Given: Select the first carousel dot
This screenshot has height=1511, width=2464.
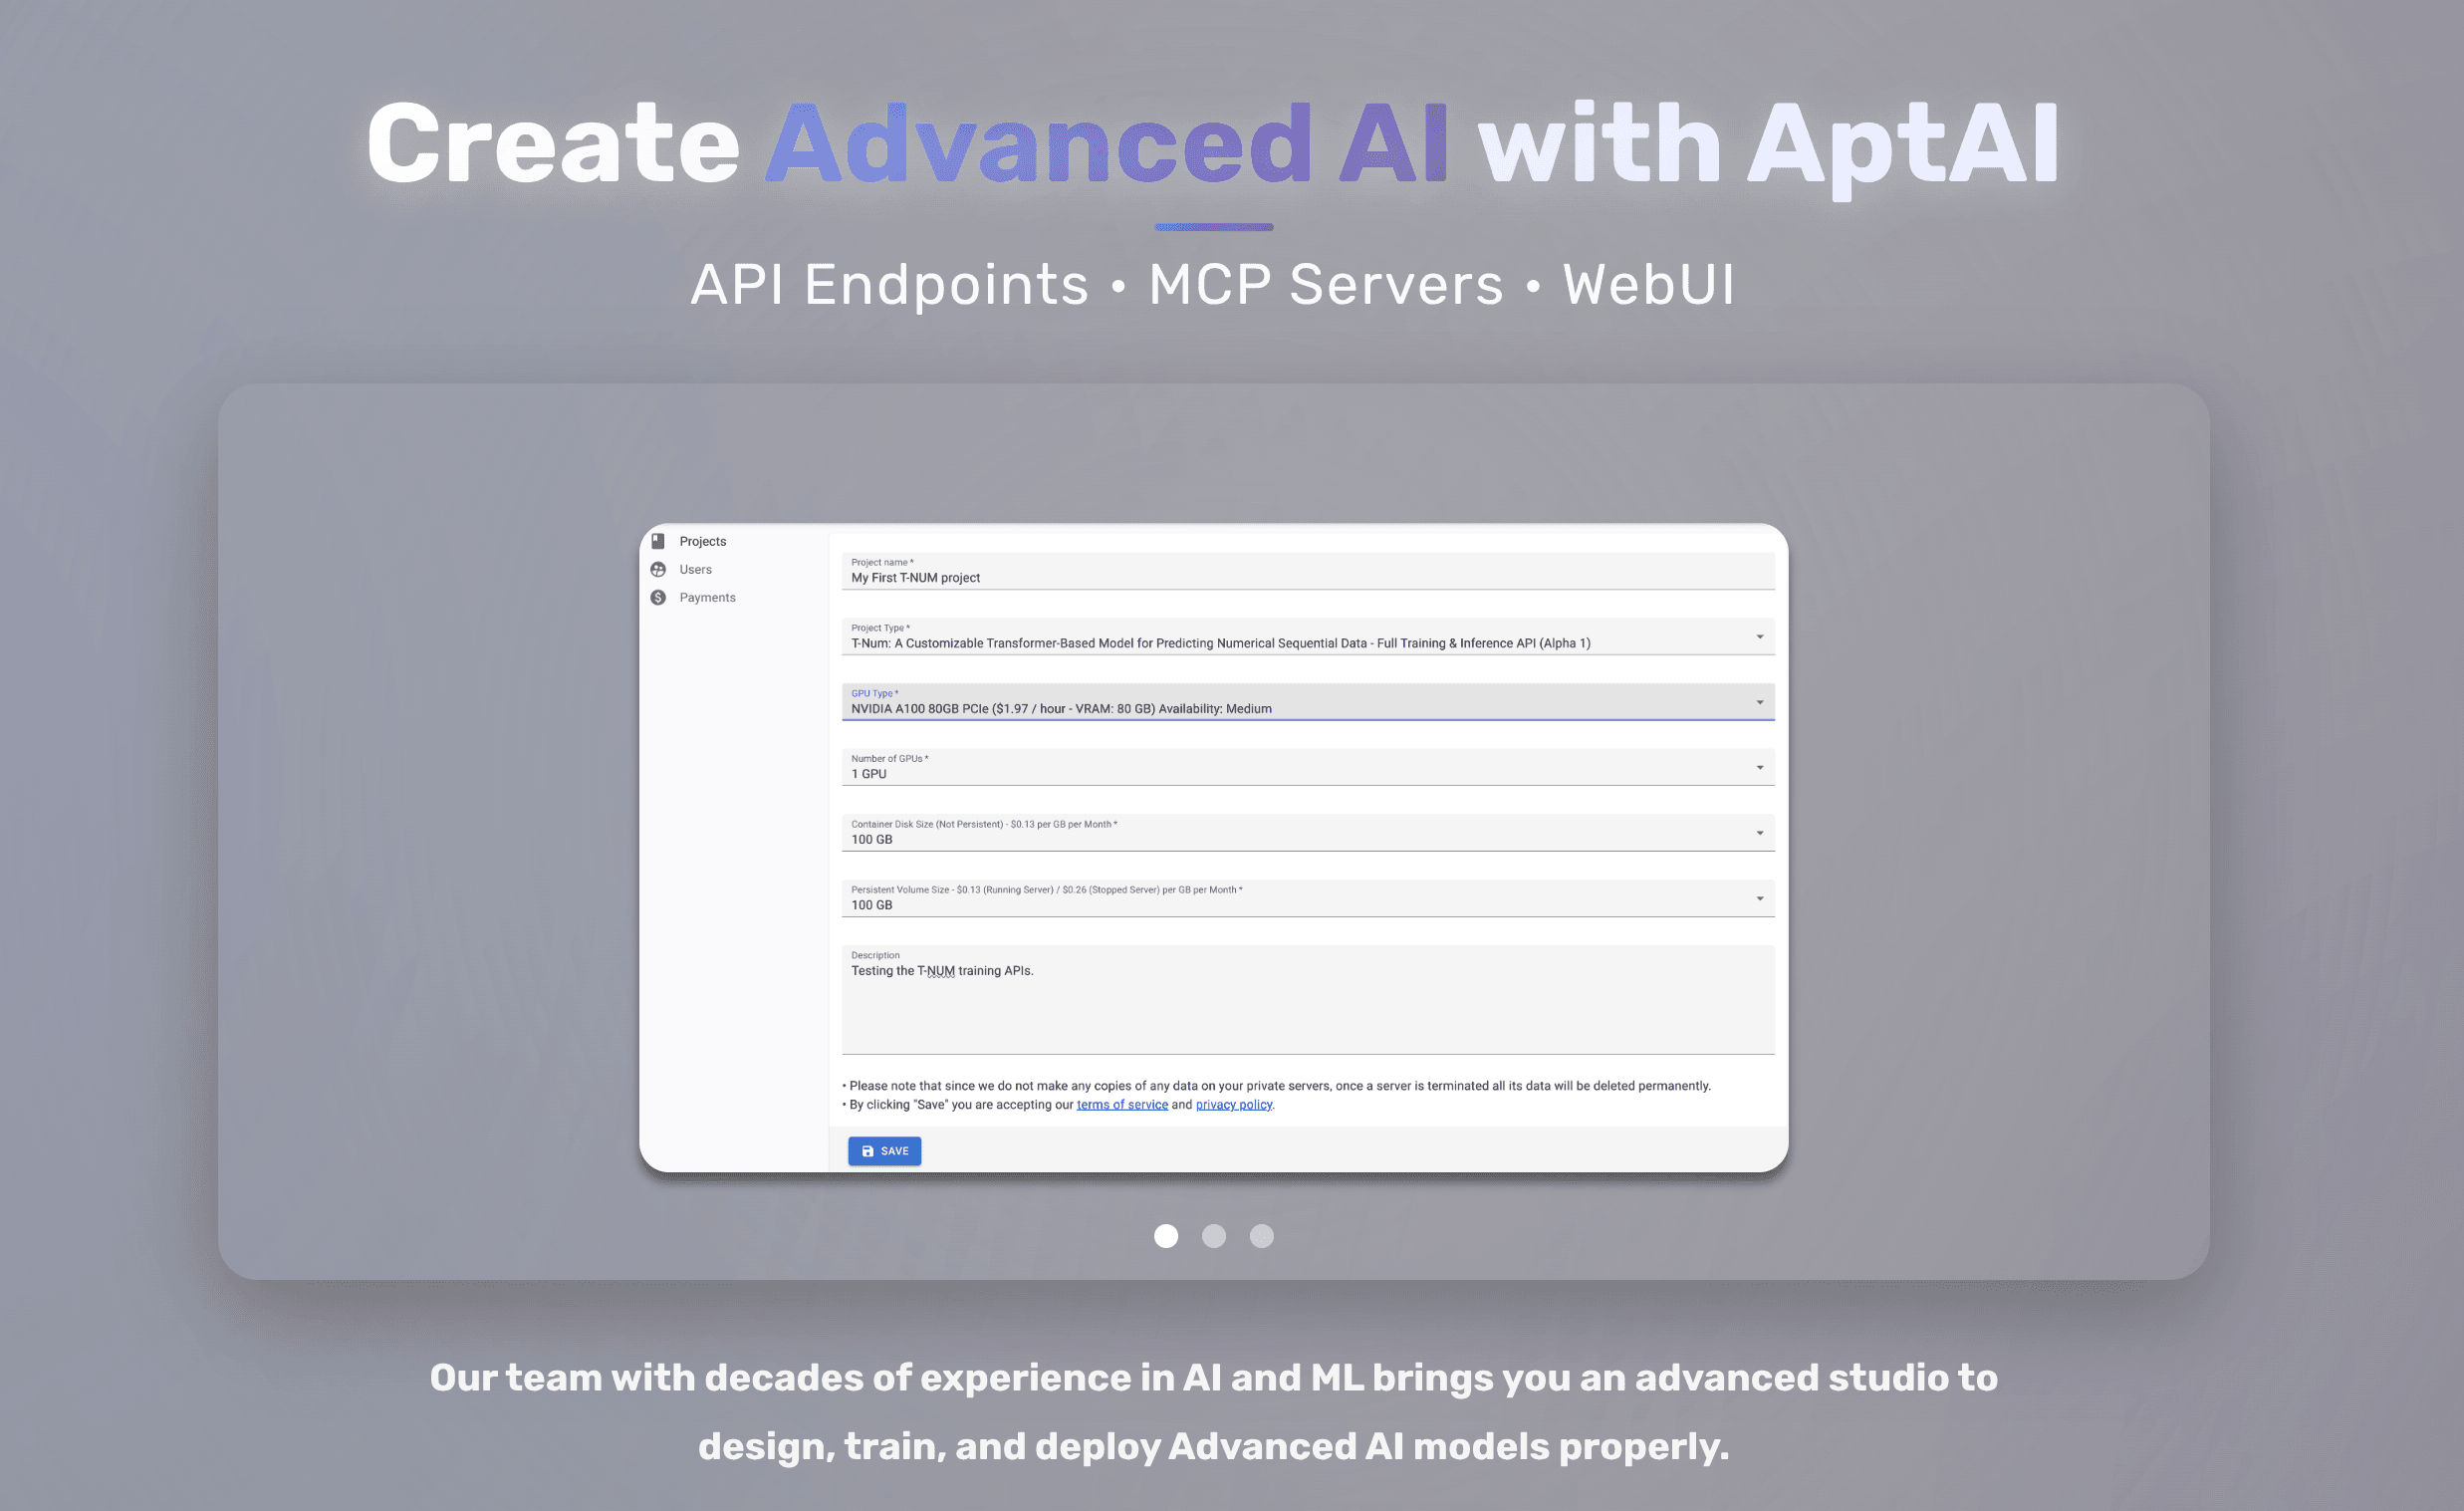Looking at the screenshot, I should [1166, 1236].
